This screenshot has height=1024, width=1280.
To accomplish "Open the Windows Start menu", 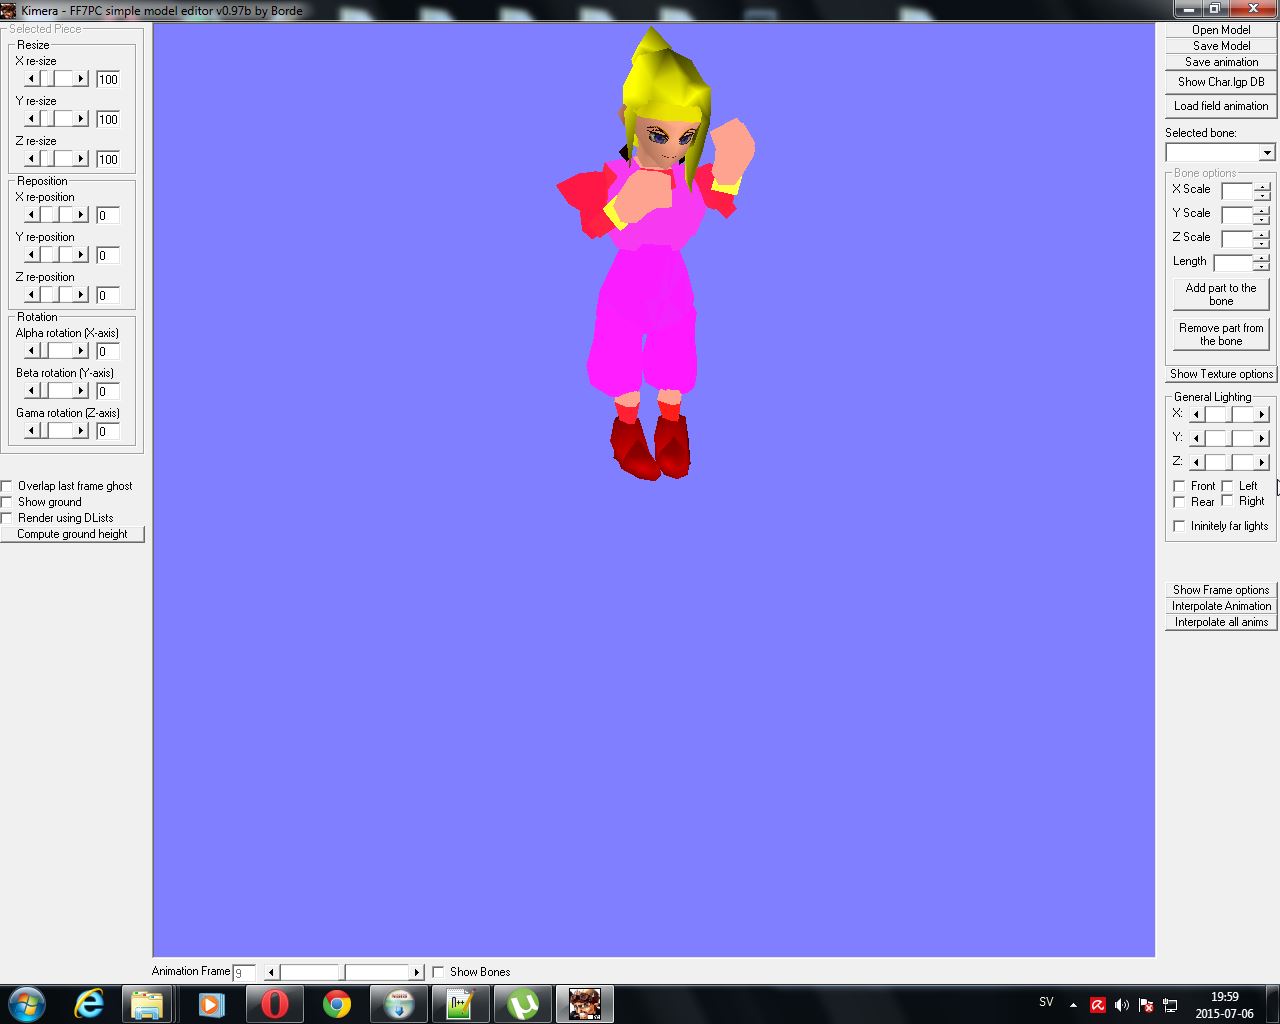I will (x=27, y=1003).
